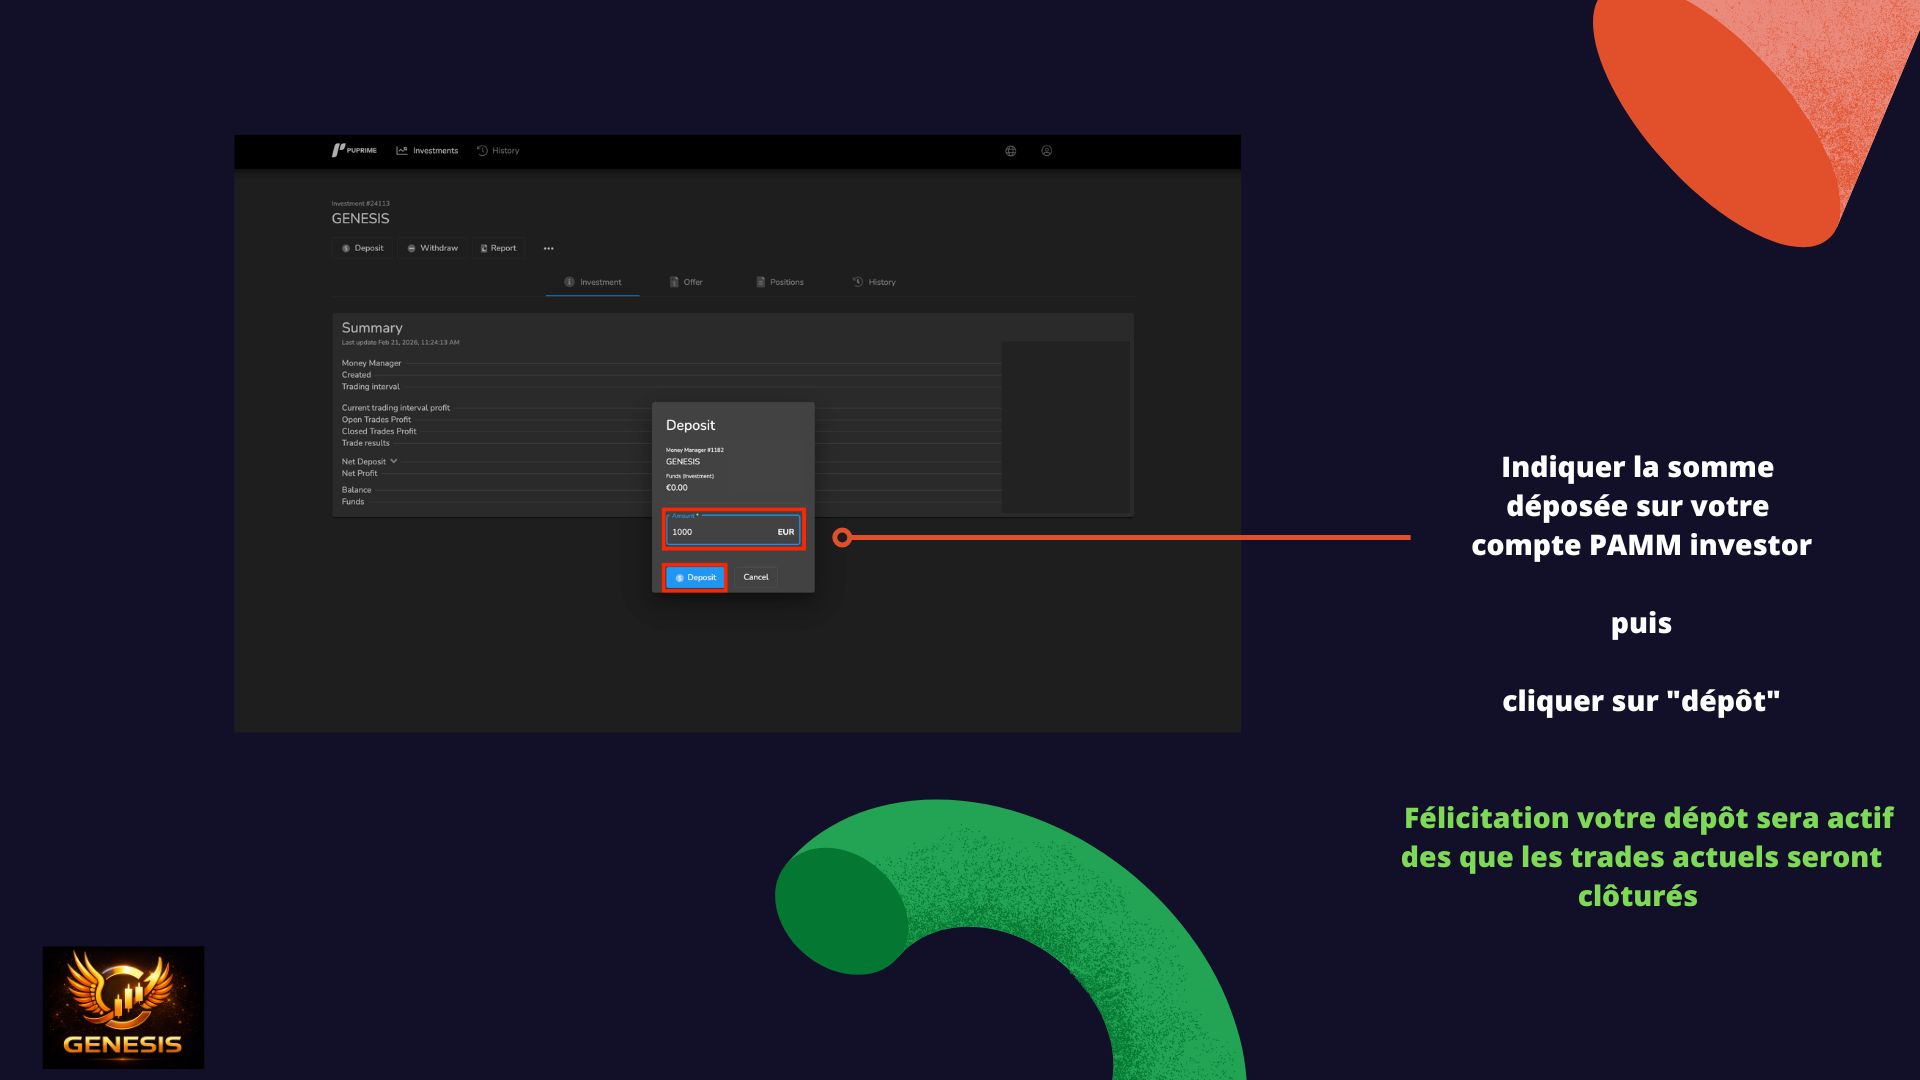The width and height of the screenshot is (1920, 1080).
Task: Click the Summary panel heading
Action: pos(372,328)
